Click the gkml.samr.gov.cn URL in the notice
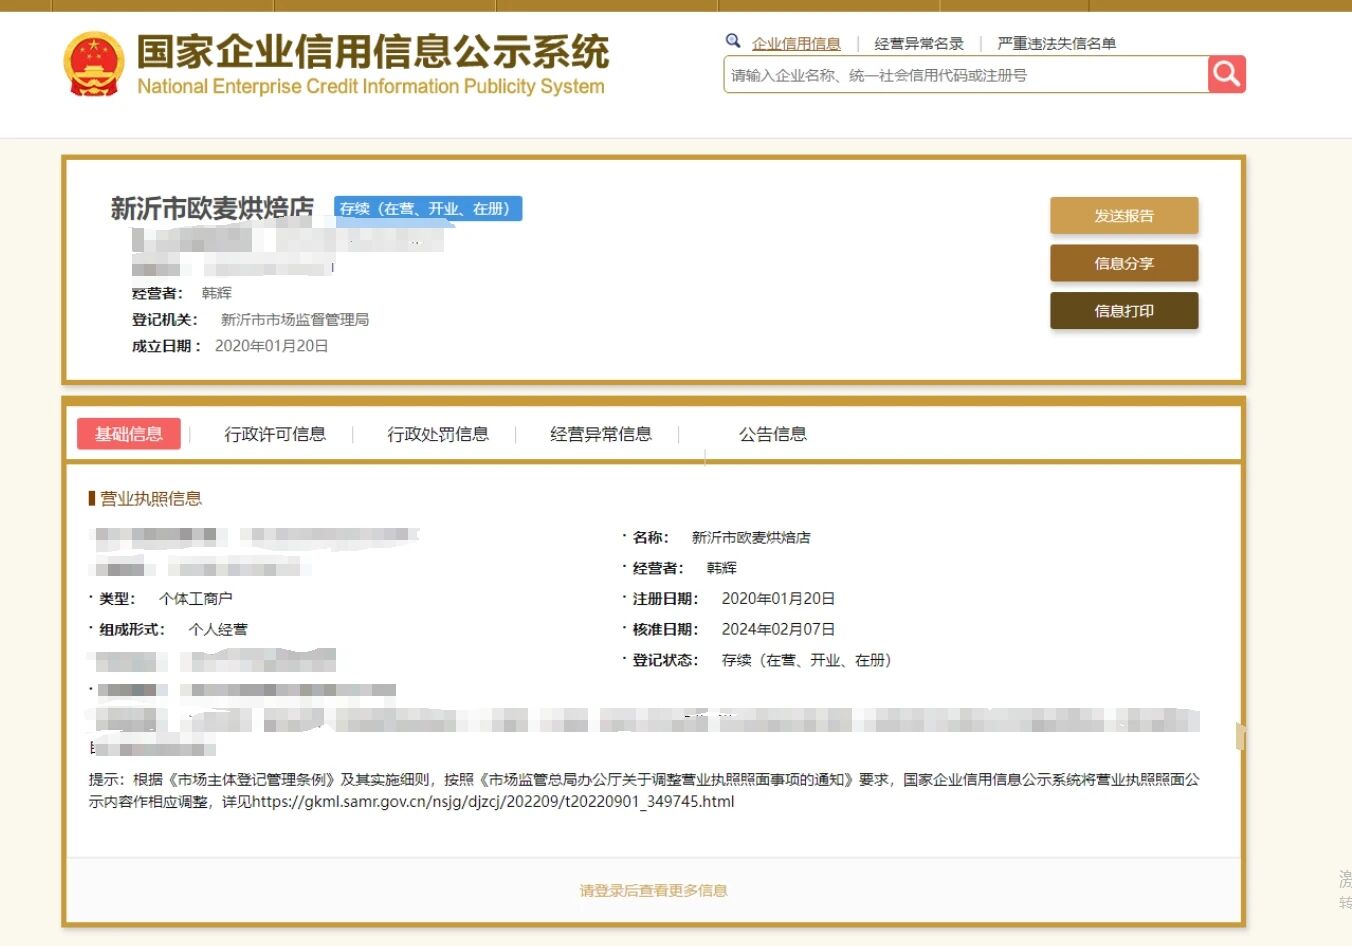The image size is (1352, 946). pos(493,801)
